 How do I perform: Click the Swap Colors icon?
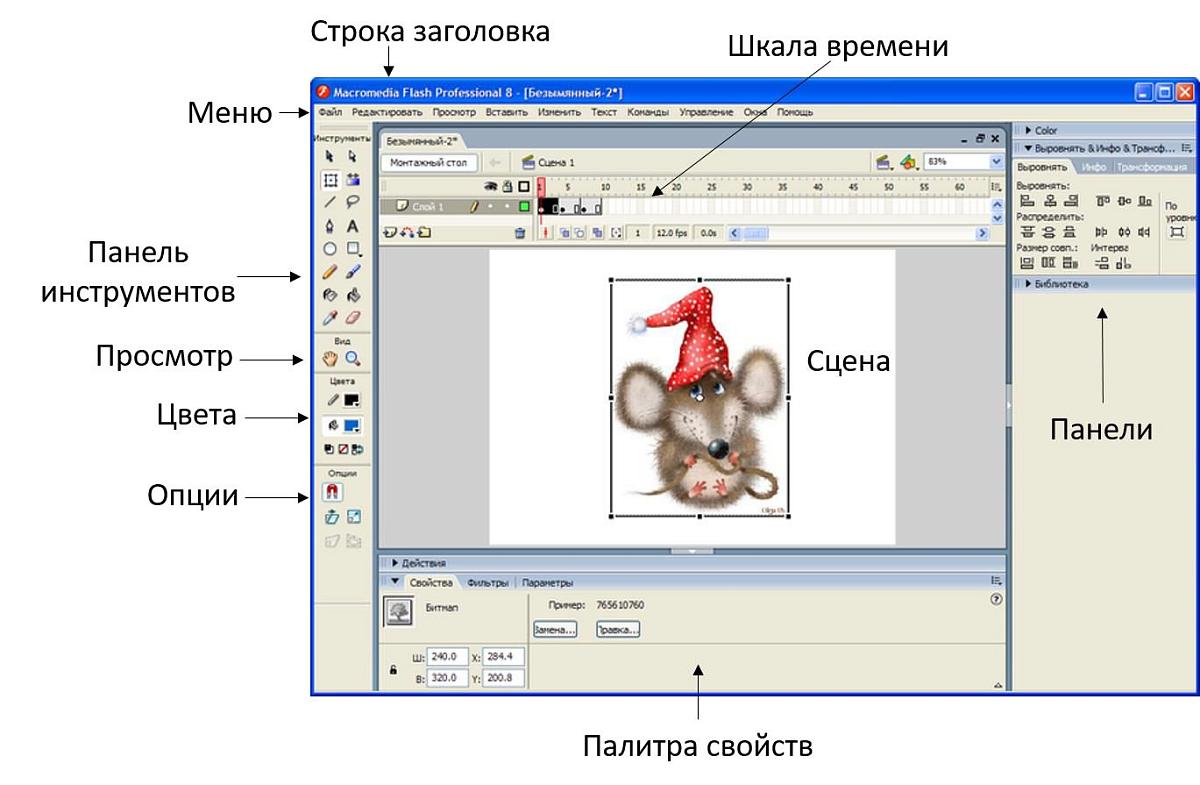pyautogui.click(x=355, y=450)
